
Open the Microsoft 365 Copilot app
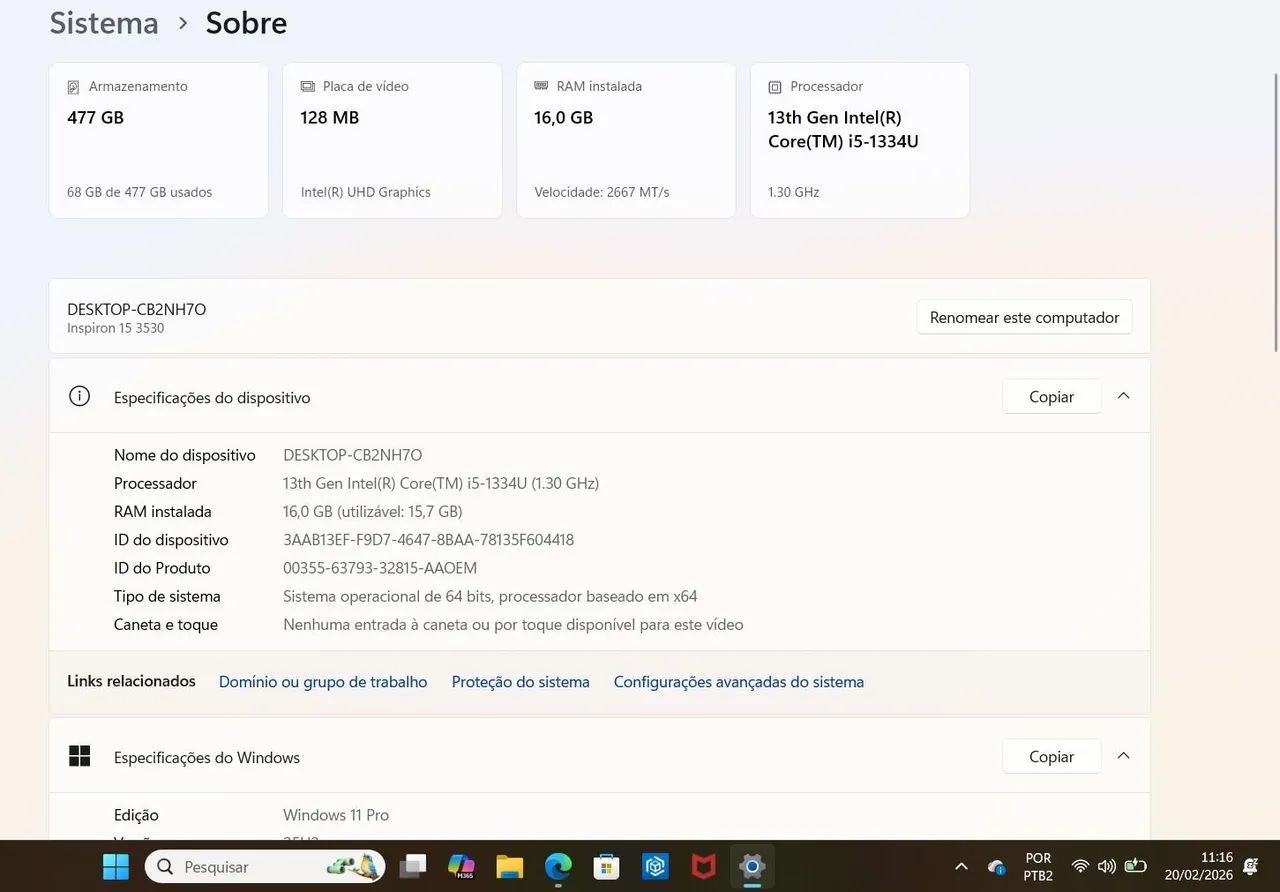[461, 866]
